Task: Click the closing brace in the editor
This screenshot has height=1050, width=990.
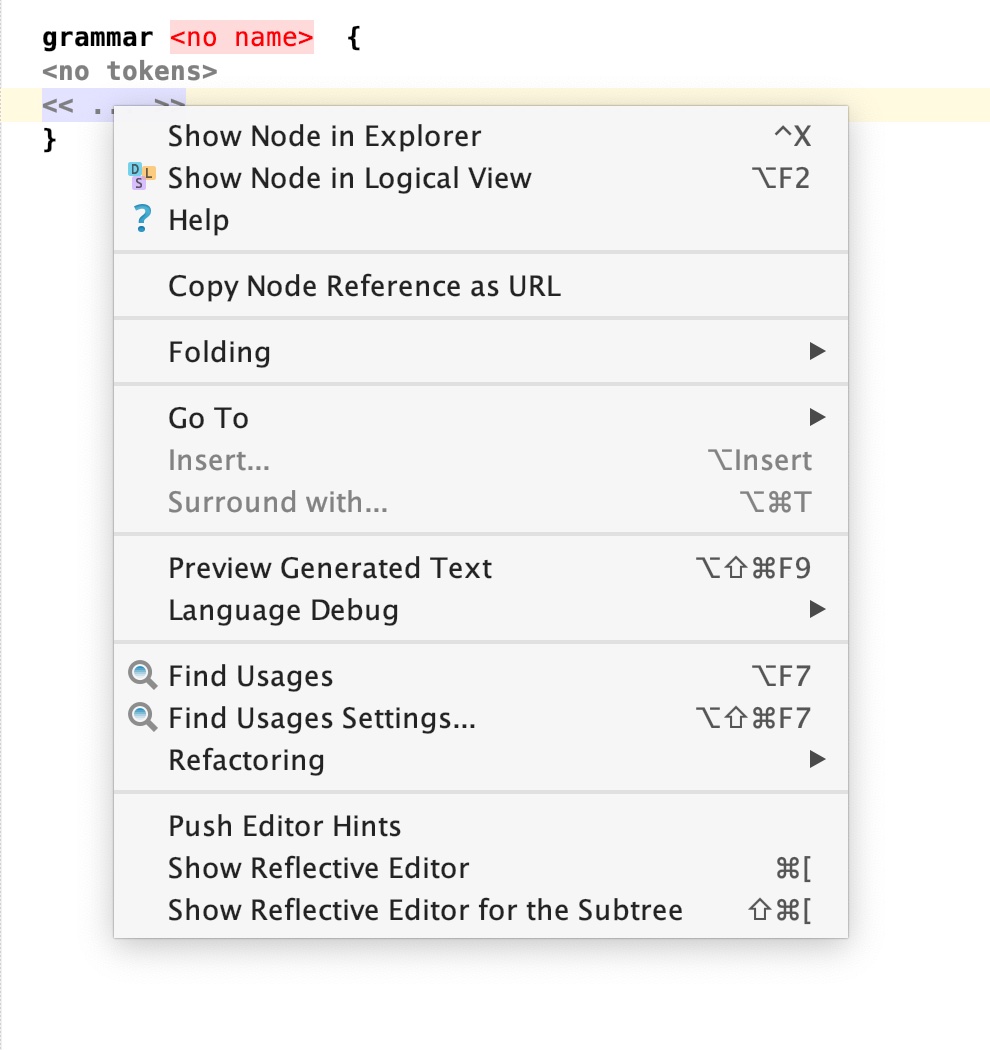Action: 50,141
